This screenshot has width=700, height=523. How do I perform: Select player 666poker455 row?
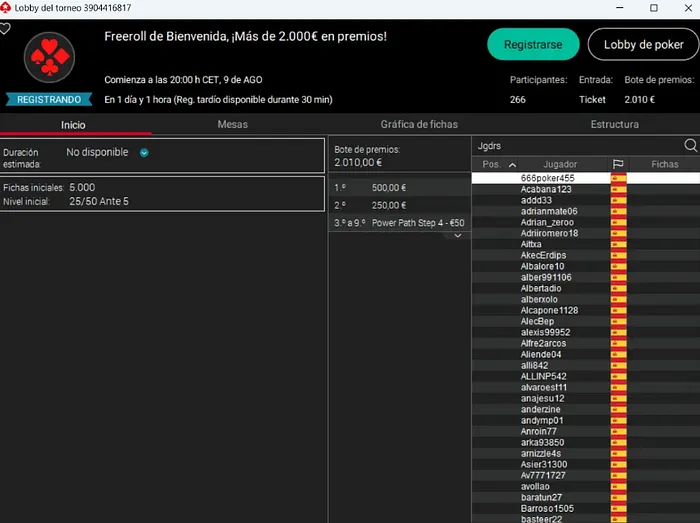click(x=586, y=178)
